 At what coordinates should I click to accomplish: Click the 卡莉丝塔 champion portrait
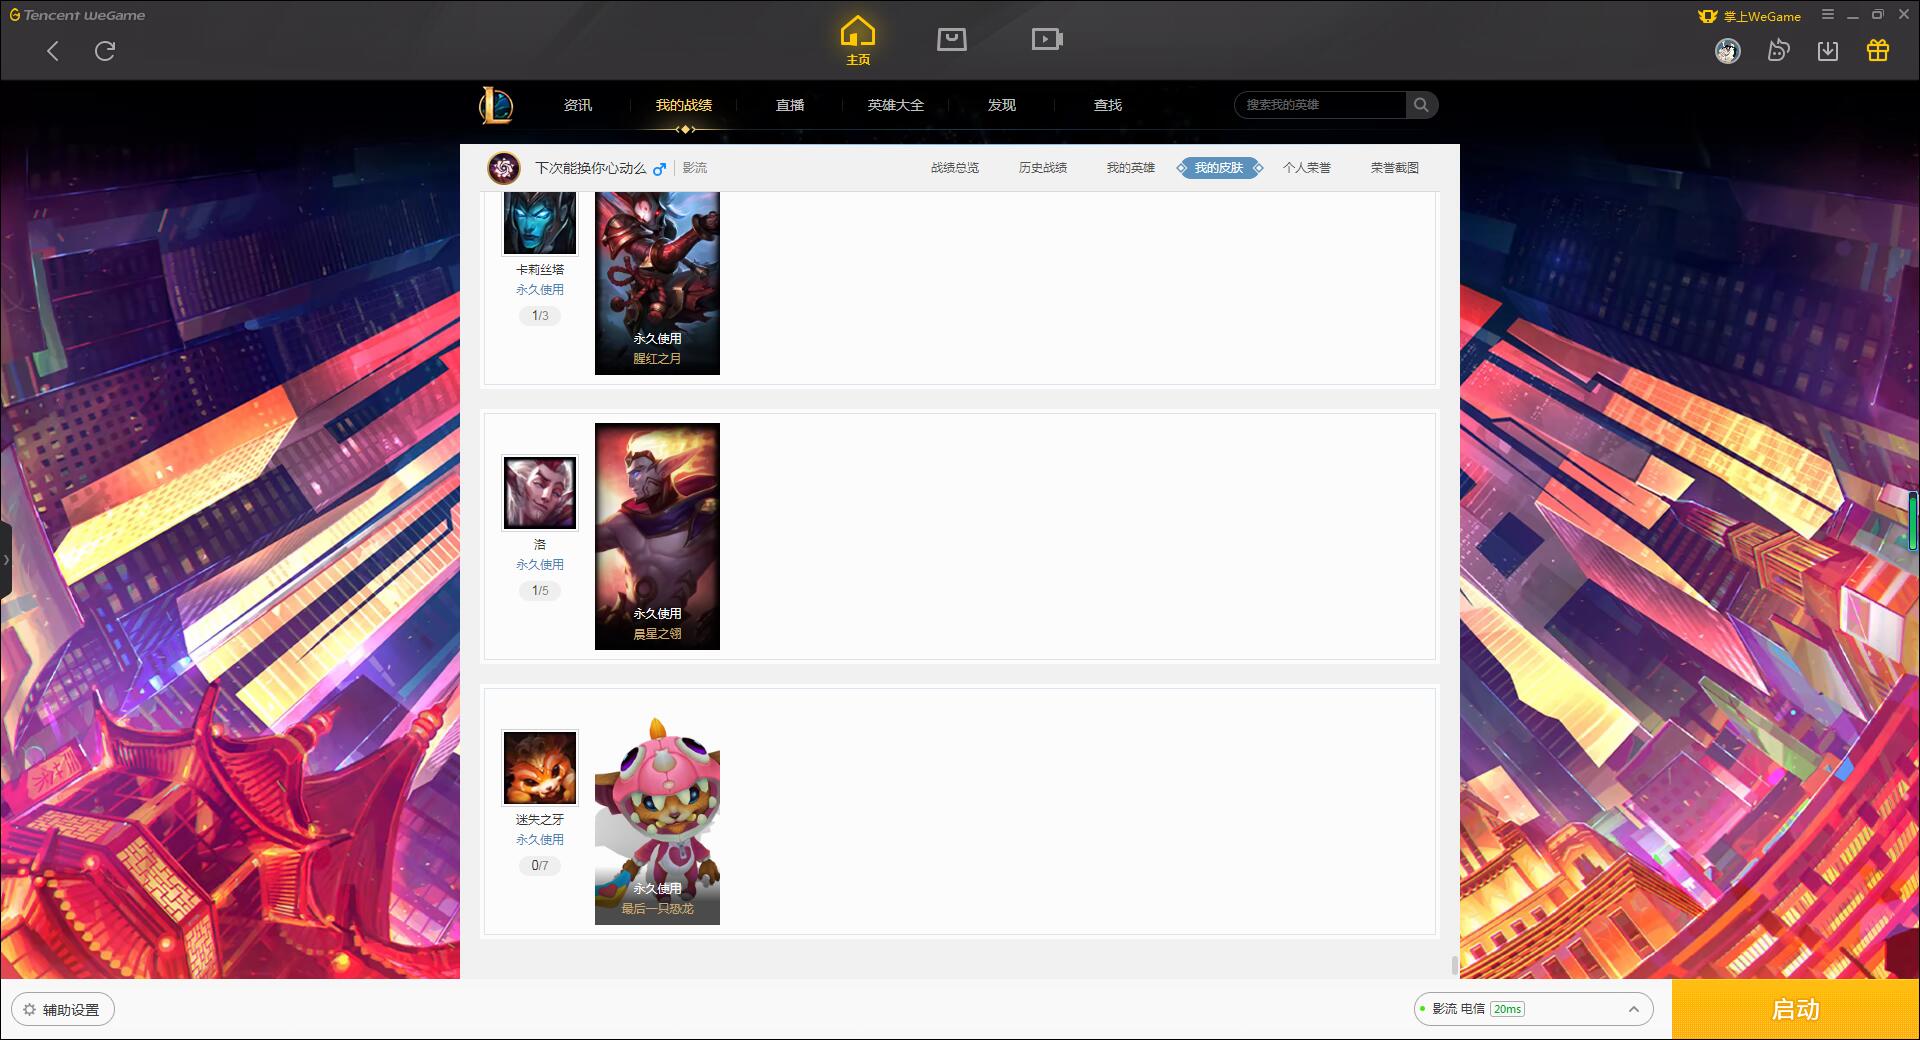click(x=540, y=222)
